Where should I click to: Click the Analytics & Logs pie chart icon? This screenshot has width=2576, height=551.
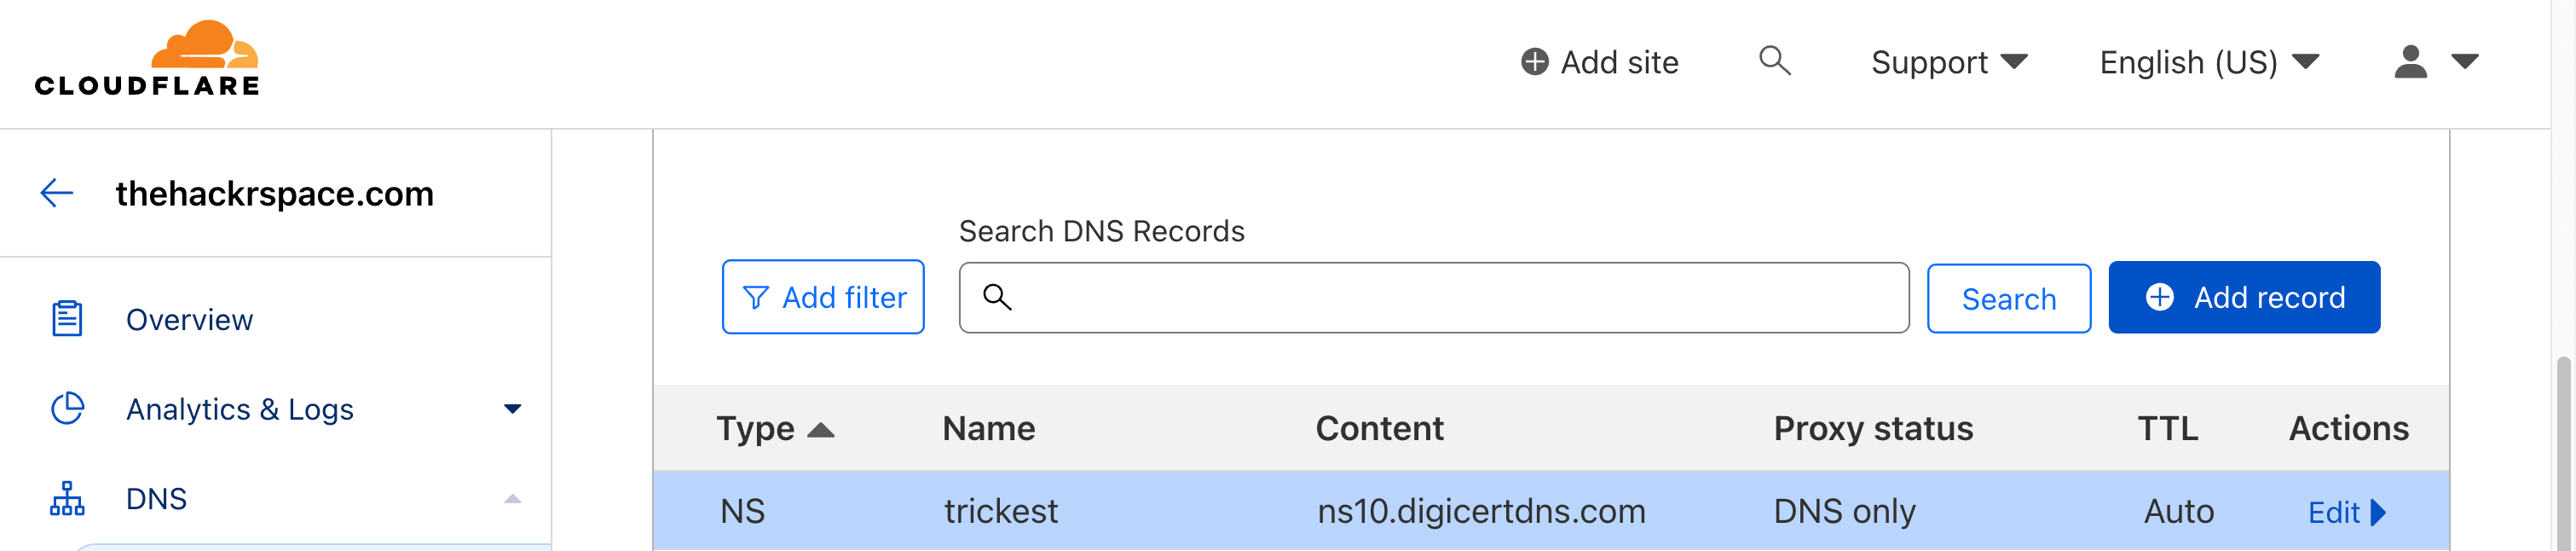click(x=67, y=408)
